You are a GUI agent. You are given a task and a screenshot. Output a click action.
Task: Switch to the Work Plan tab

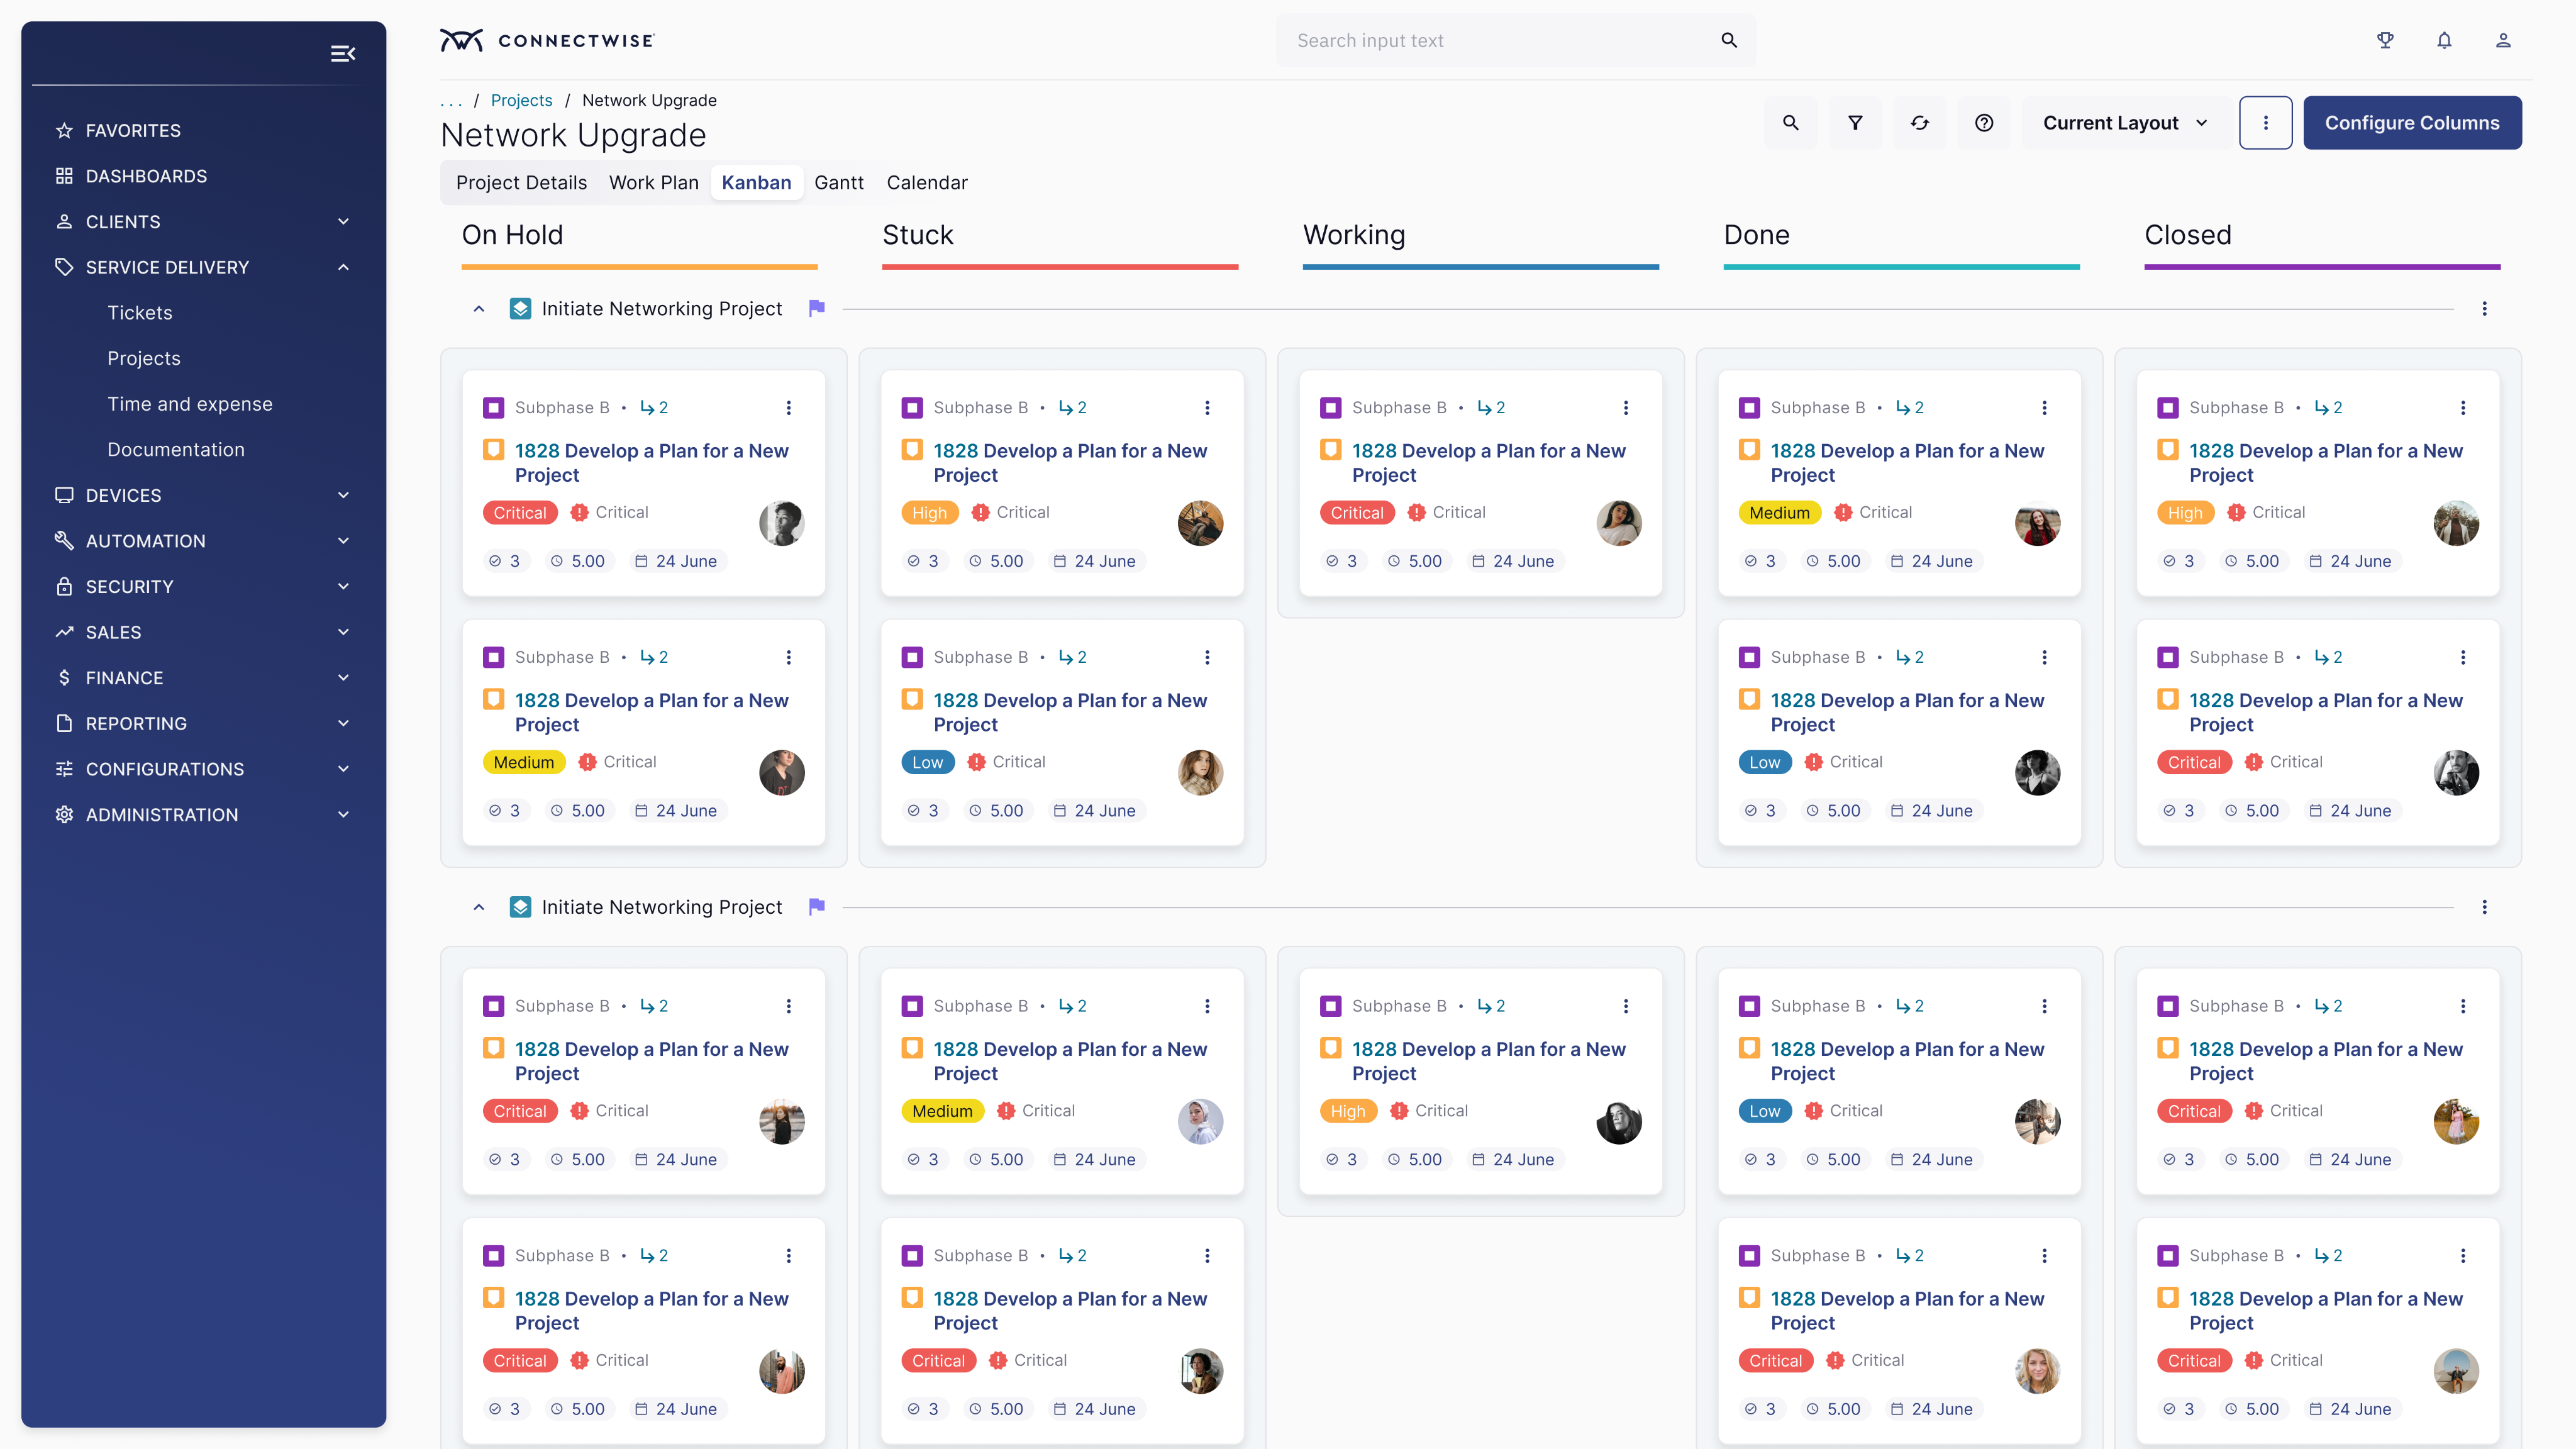coord(653,183)
